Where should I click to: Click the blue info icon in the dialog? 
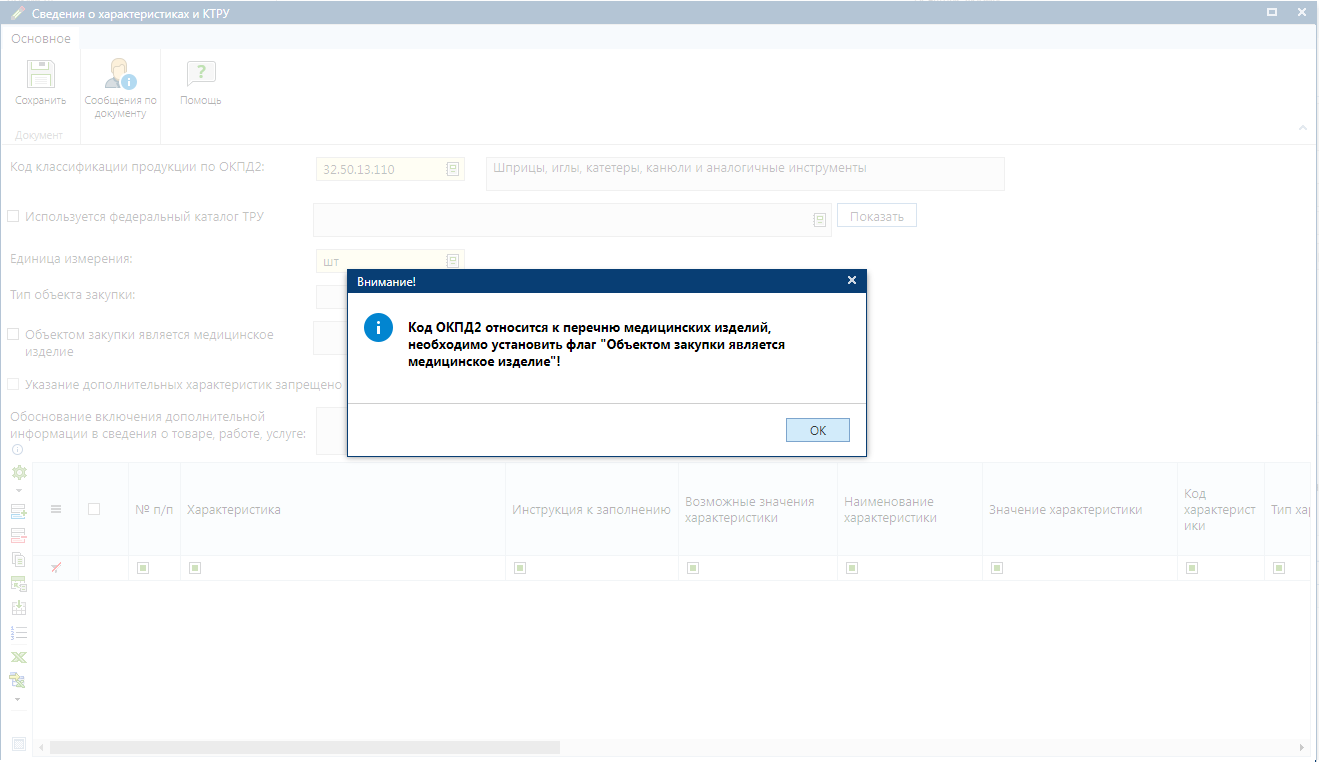pyautogui.click(x=379, y=327)
